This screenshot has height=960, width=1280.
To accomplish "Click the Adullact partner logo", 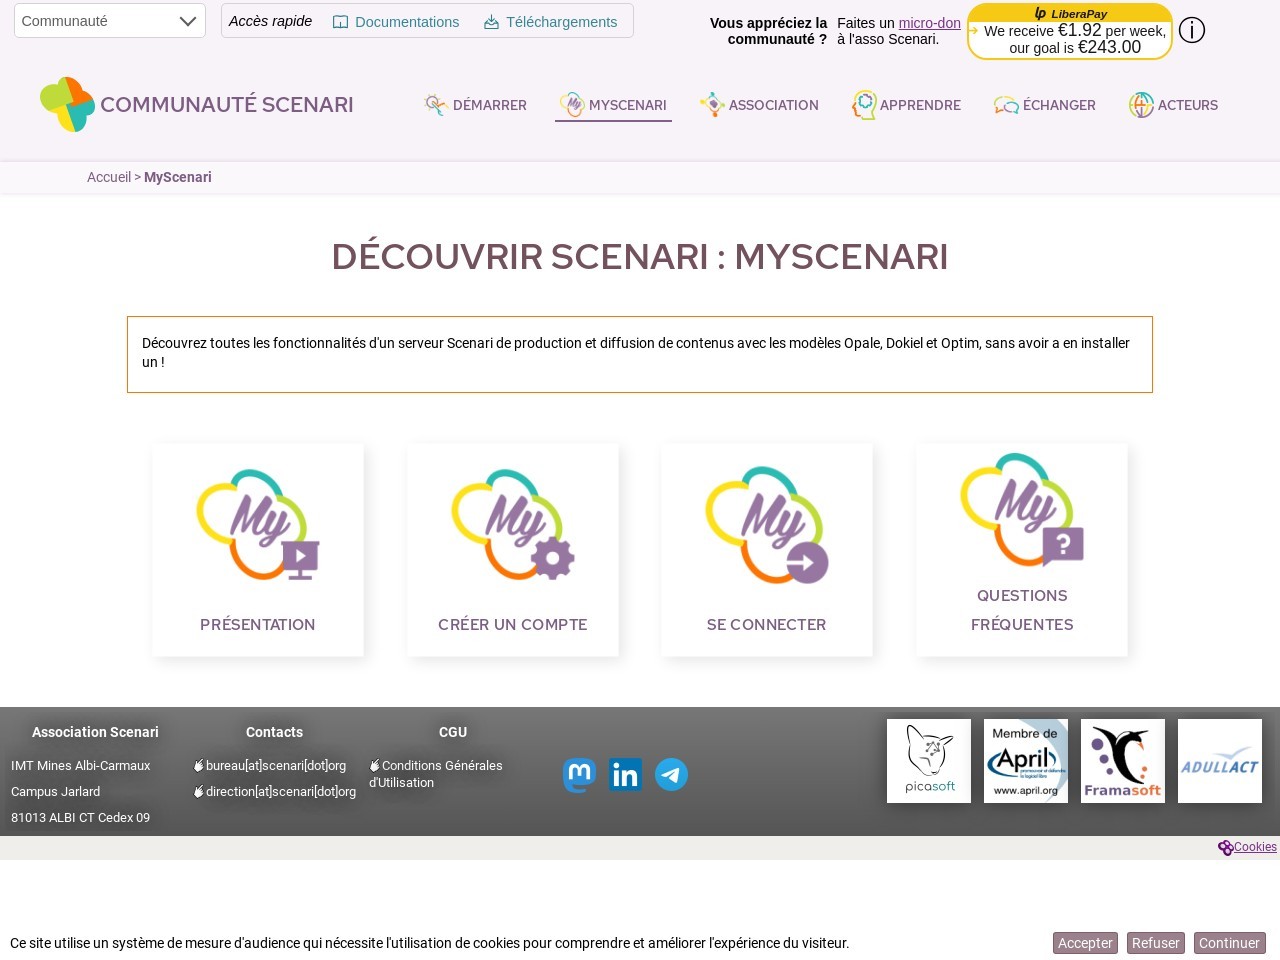I will [1220, 761].
